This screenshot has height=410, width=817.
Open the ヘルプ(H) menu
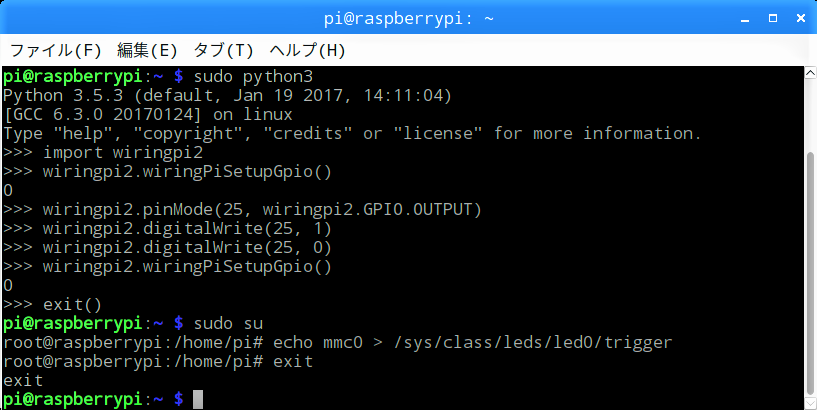pos(307,51)
